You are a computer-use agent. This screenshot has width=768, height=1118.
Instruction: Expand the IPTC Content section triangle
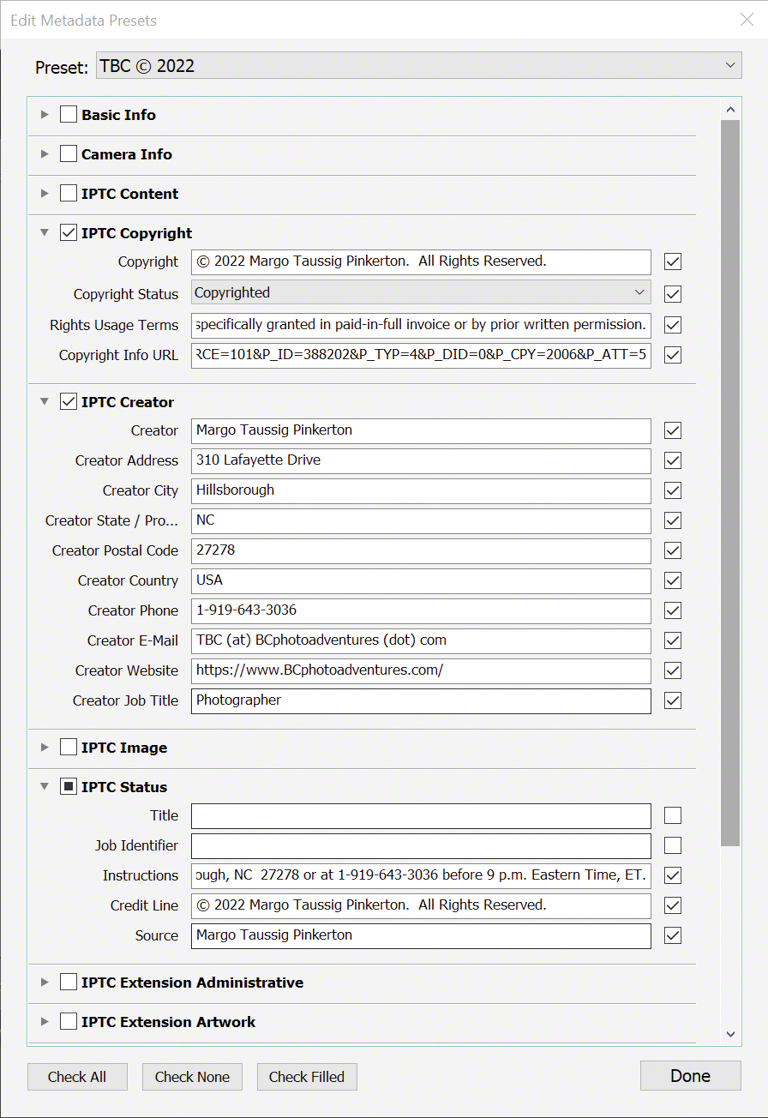click(45, 193)
